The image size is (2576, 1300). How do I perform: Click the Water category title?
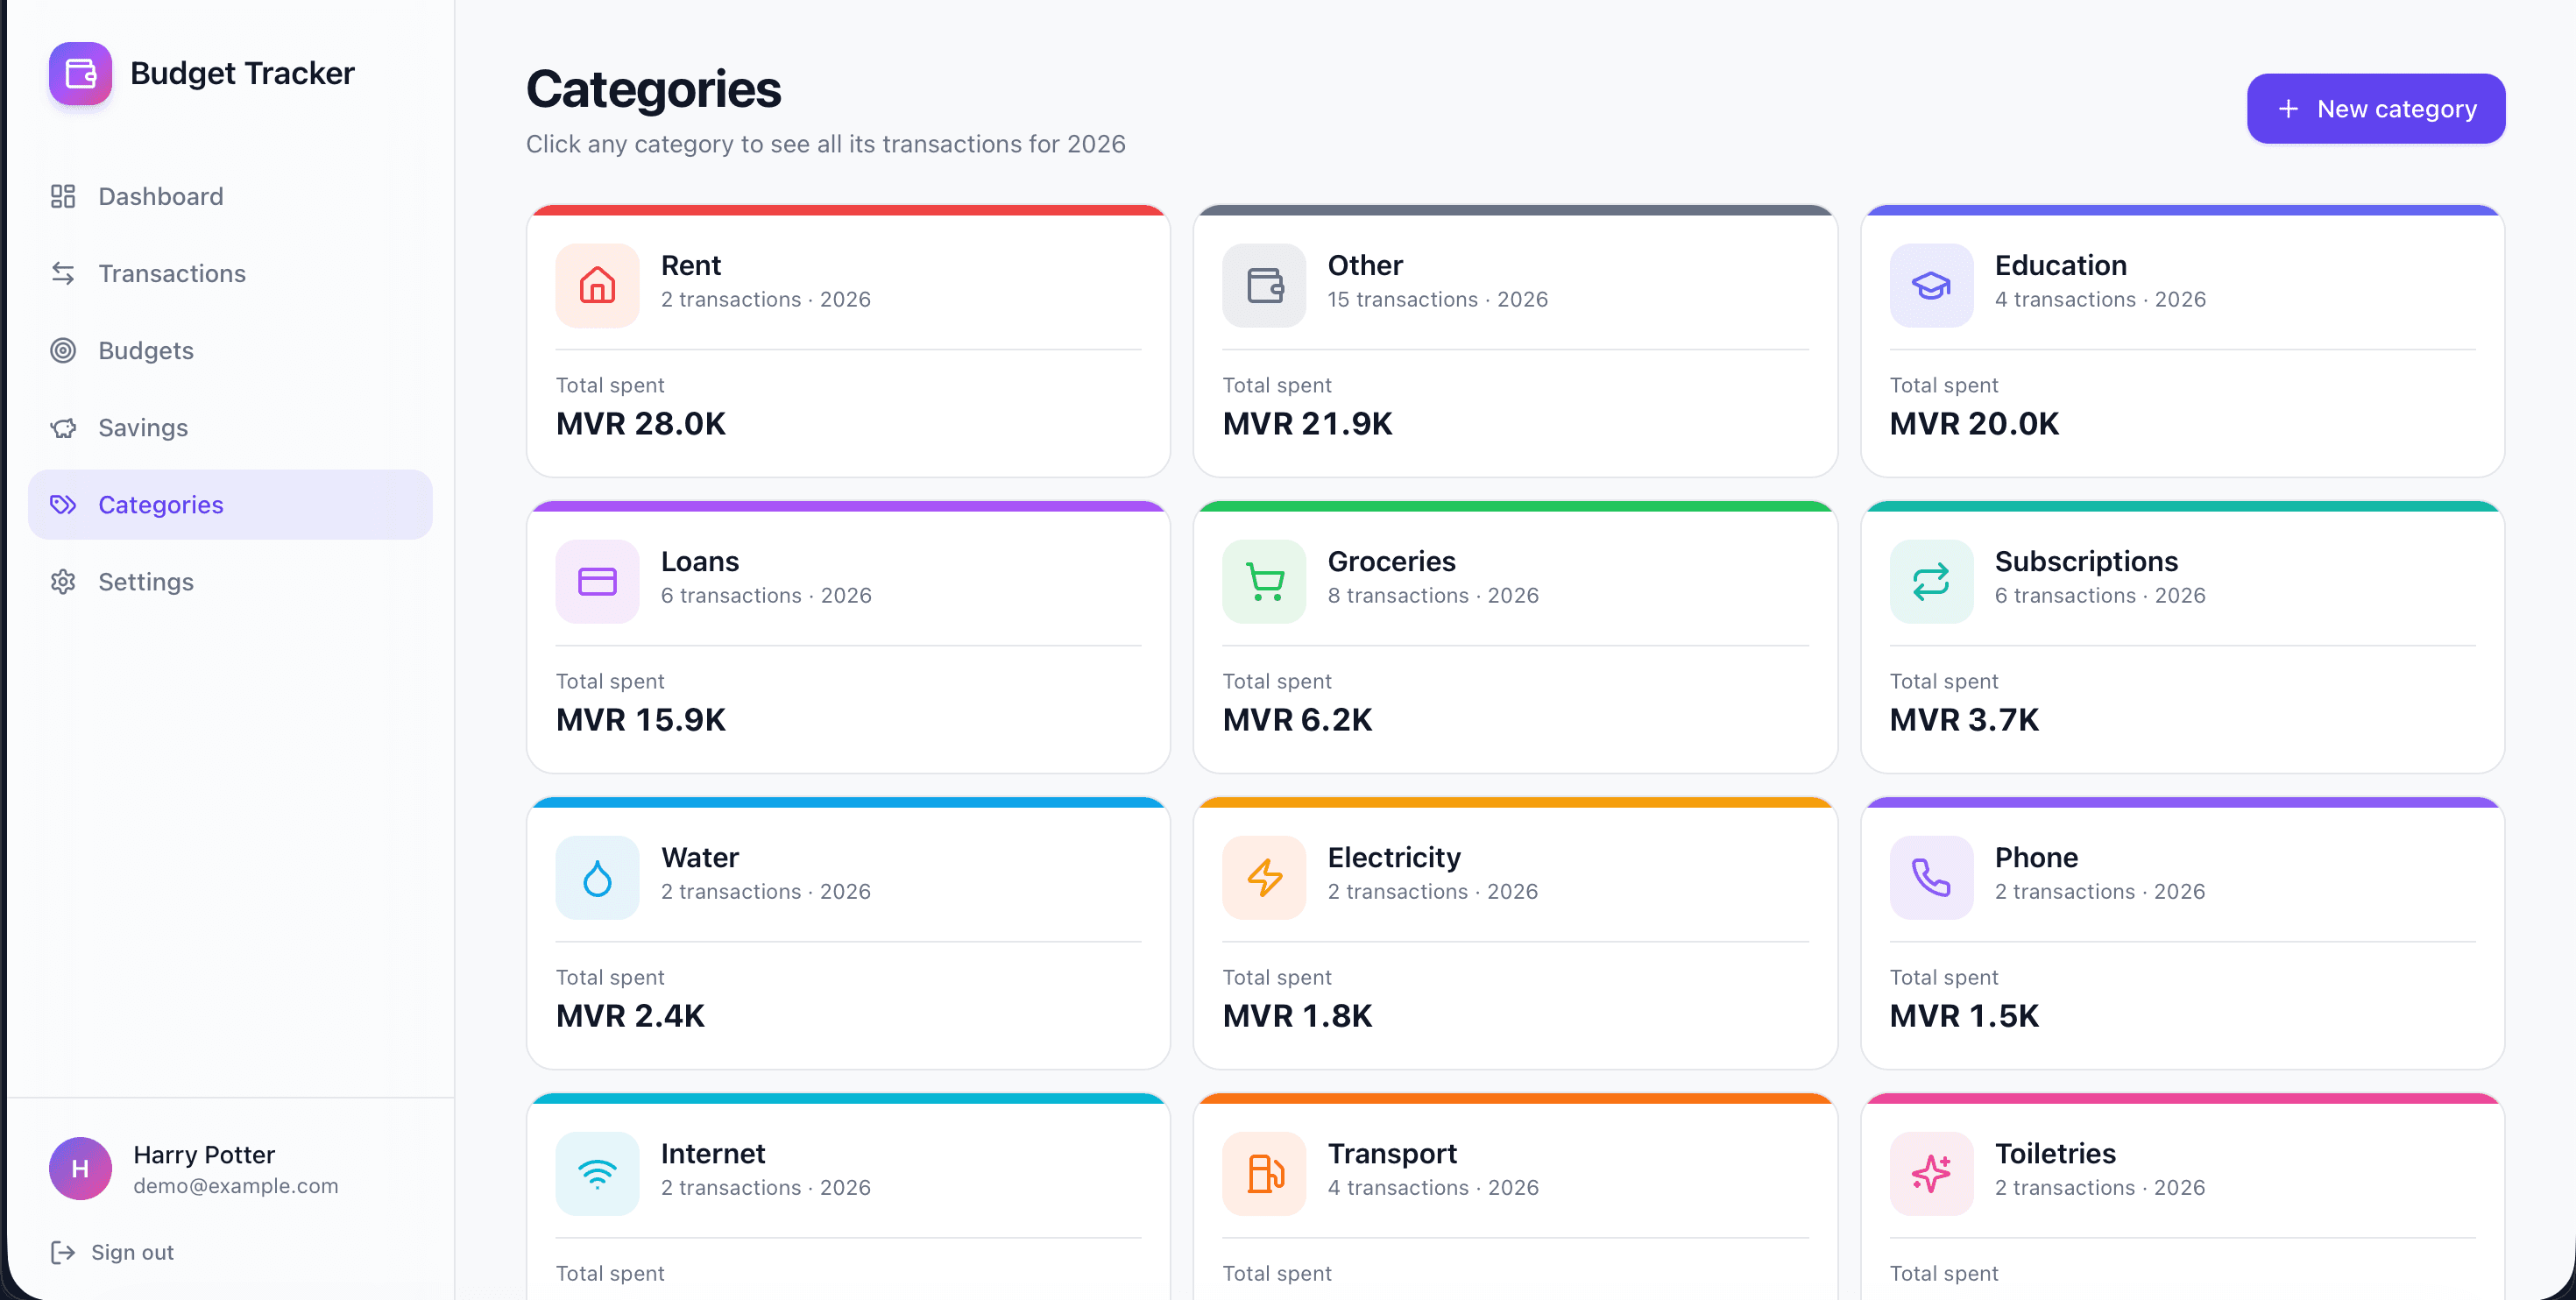tap(699, 857)
